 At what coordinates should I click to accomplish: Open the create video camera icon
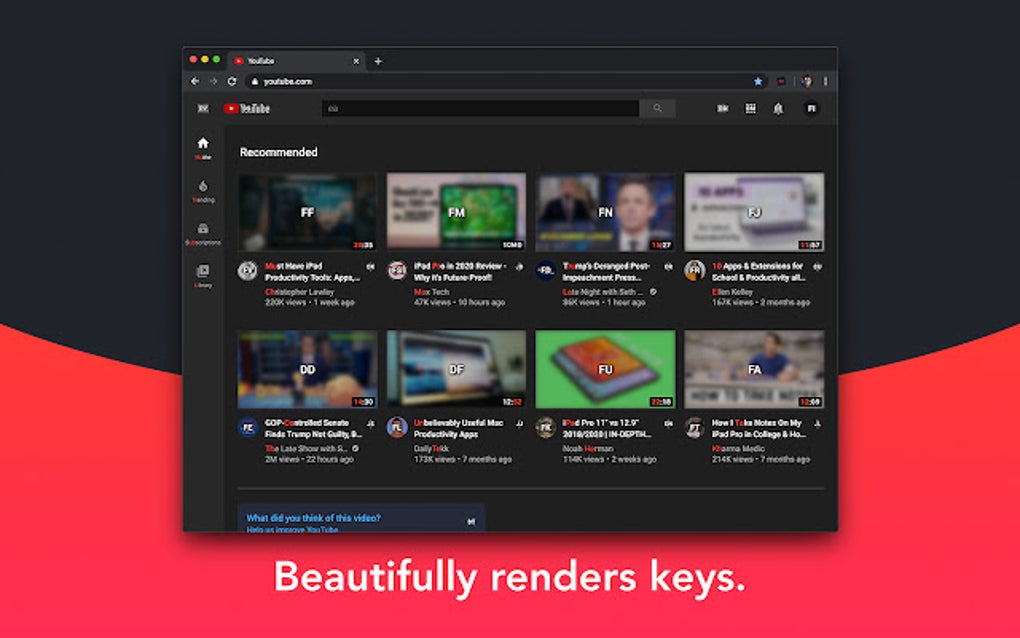pos(722,109)
